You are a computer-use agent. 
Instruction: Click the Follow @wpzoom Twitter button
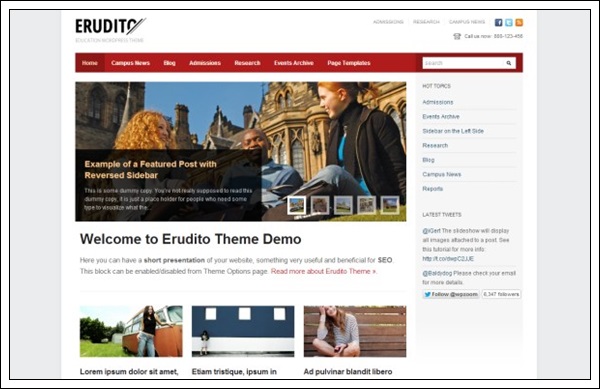click(x=451, y=294)
